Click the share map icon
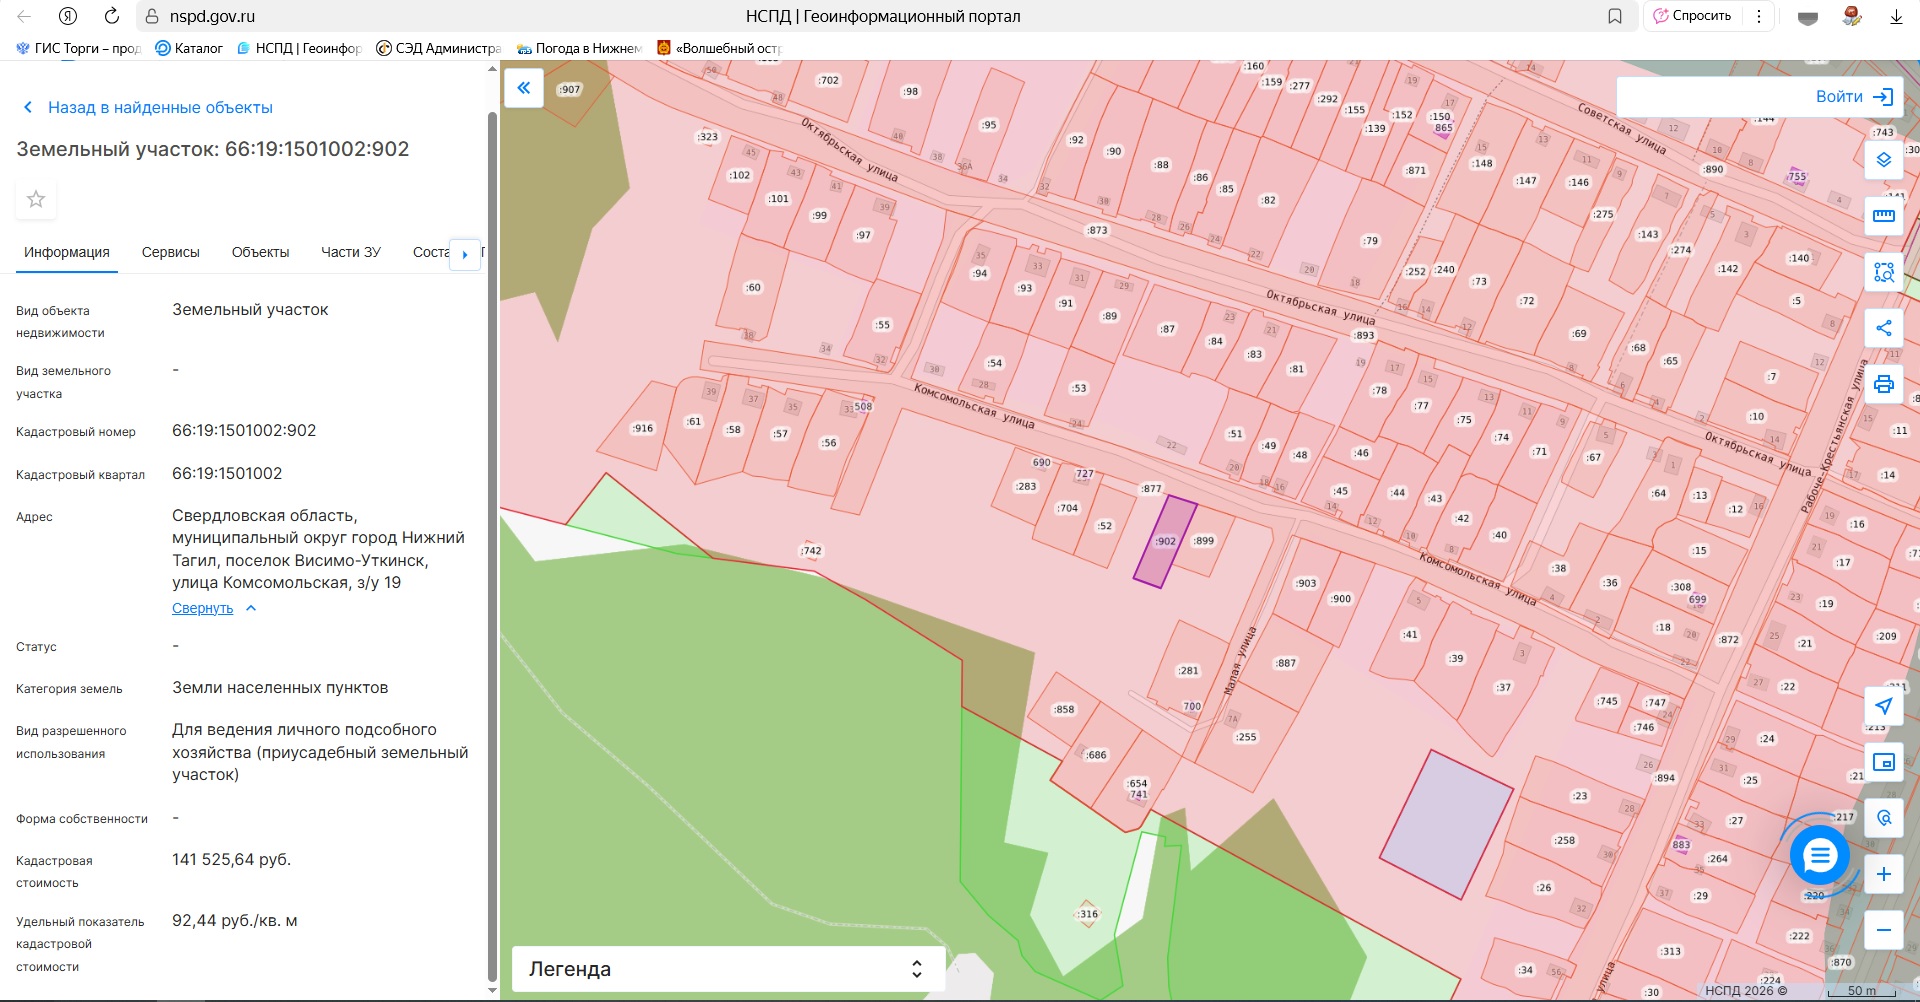The height and width of the screenshot is (1002, 1920). pyautogui.click(x=1883, y=328)
